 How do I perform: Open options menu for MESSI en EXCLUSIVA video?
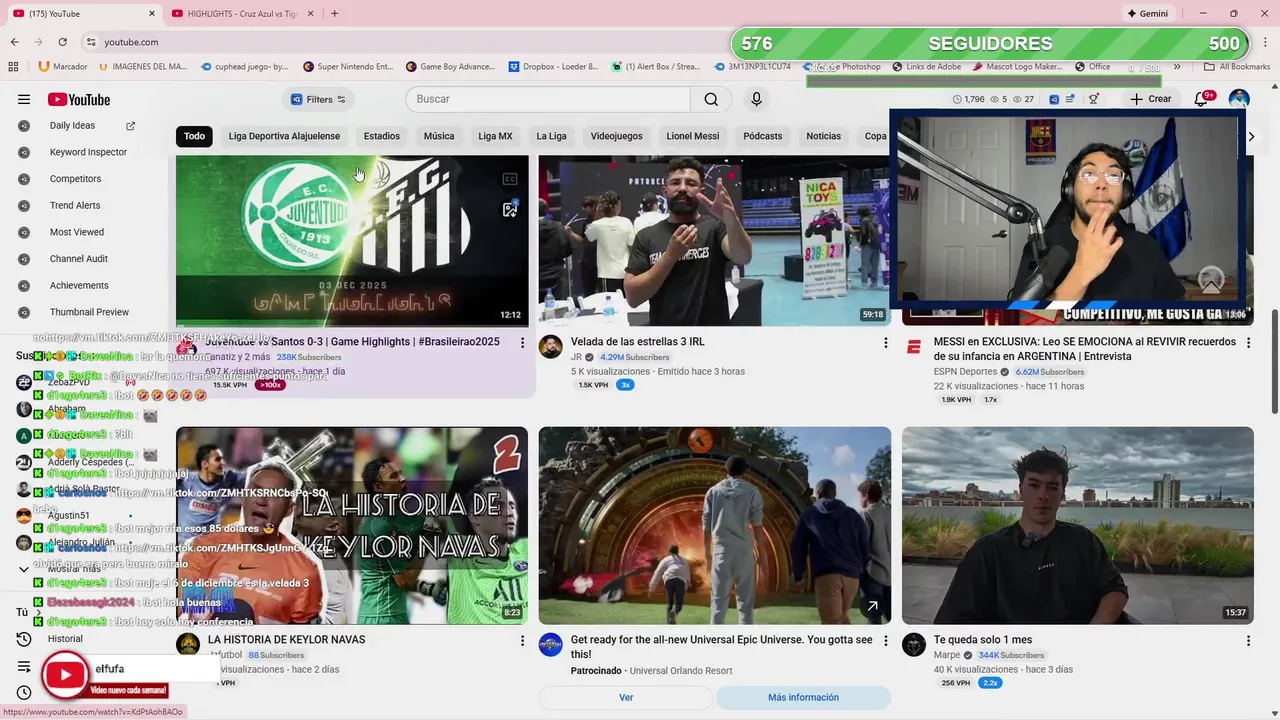click(x=1248, y=342)
